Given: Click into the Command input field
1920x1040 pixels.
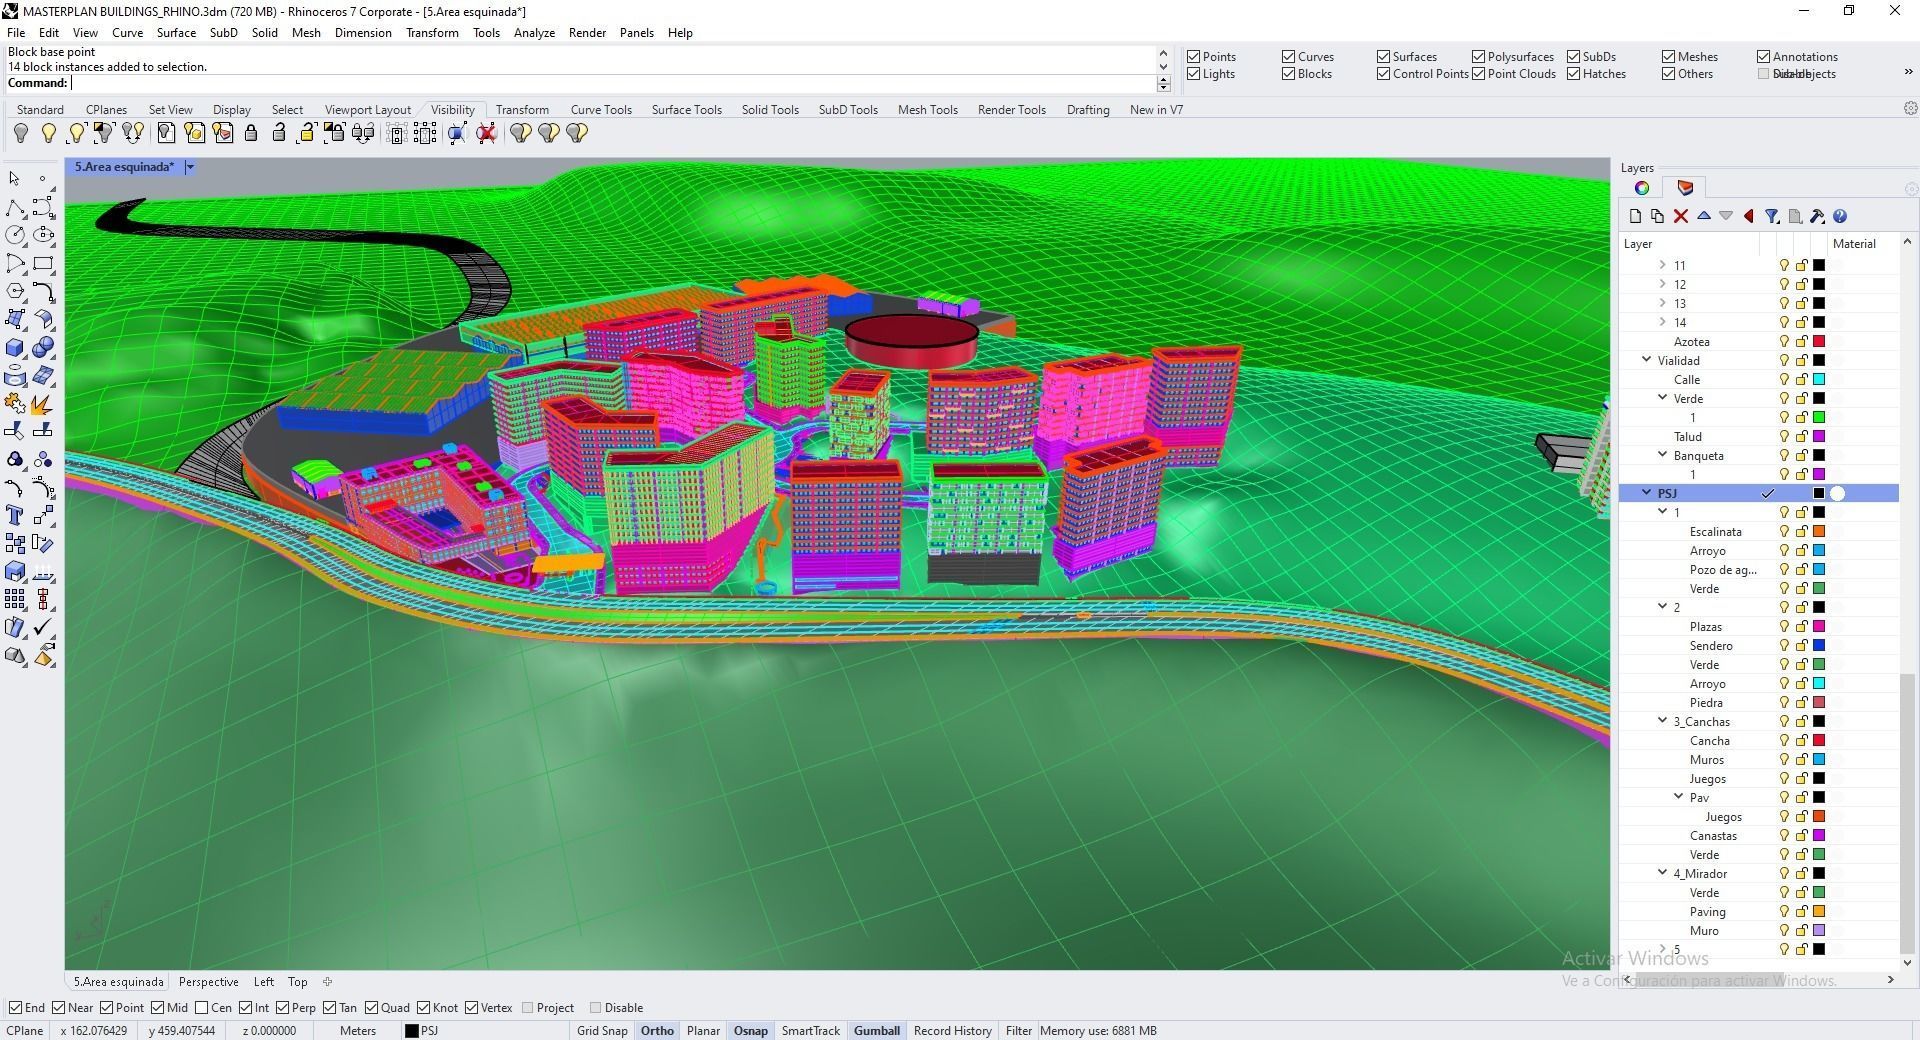Looking at the screenshot, I should tap(612, 84).
